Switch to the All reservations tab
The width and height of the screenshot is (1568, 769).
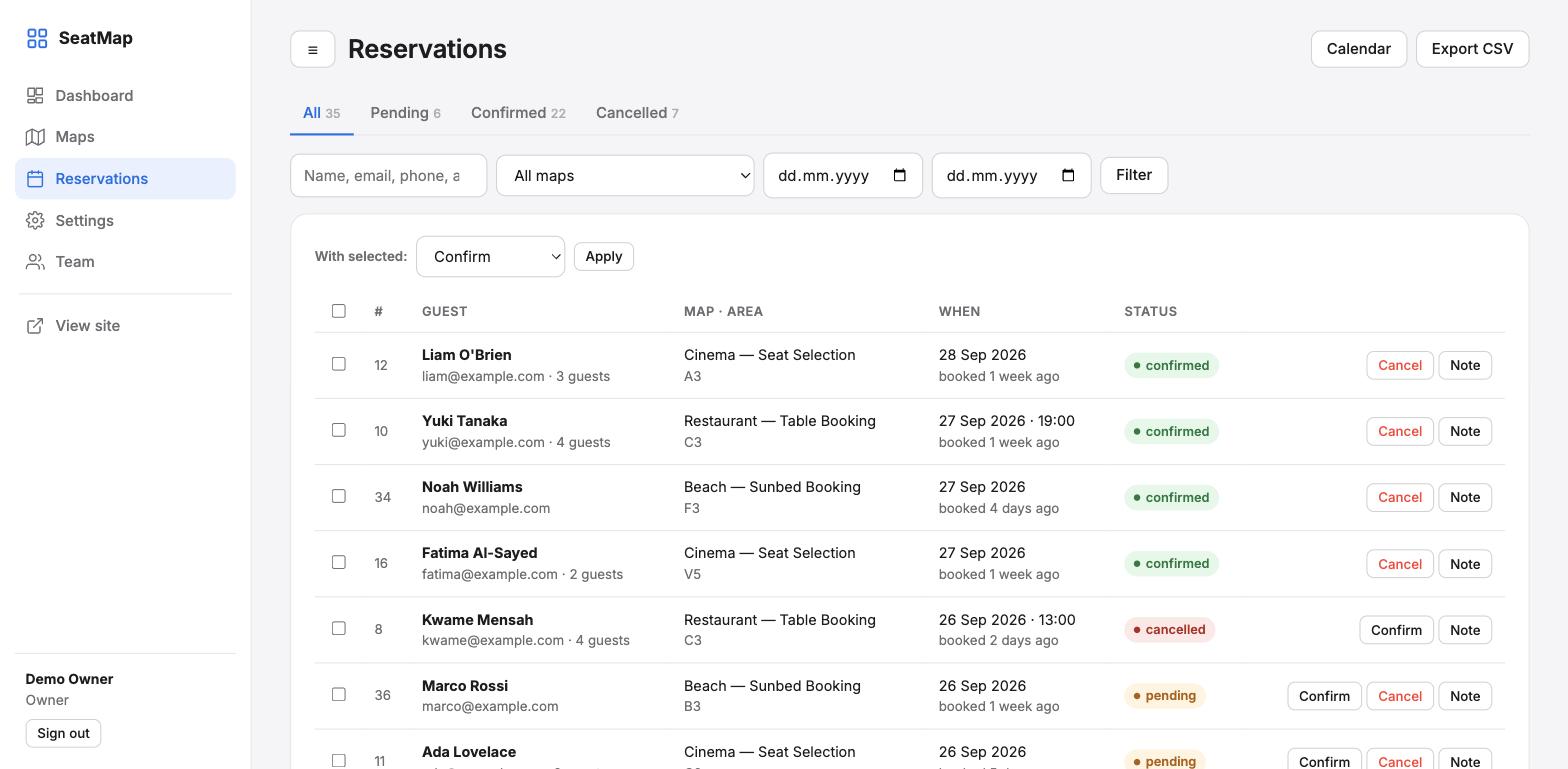322,113
